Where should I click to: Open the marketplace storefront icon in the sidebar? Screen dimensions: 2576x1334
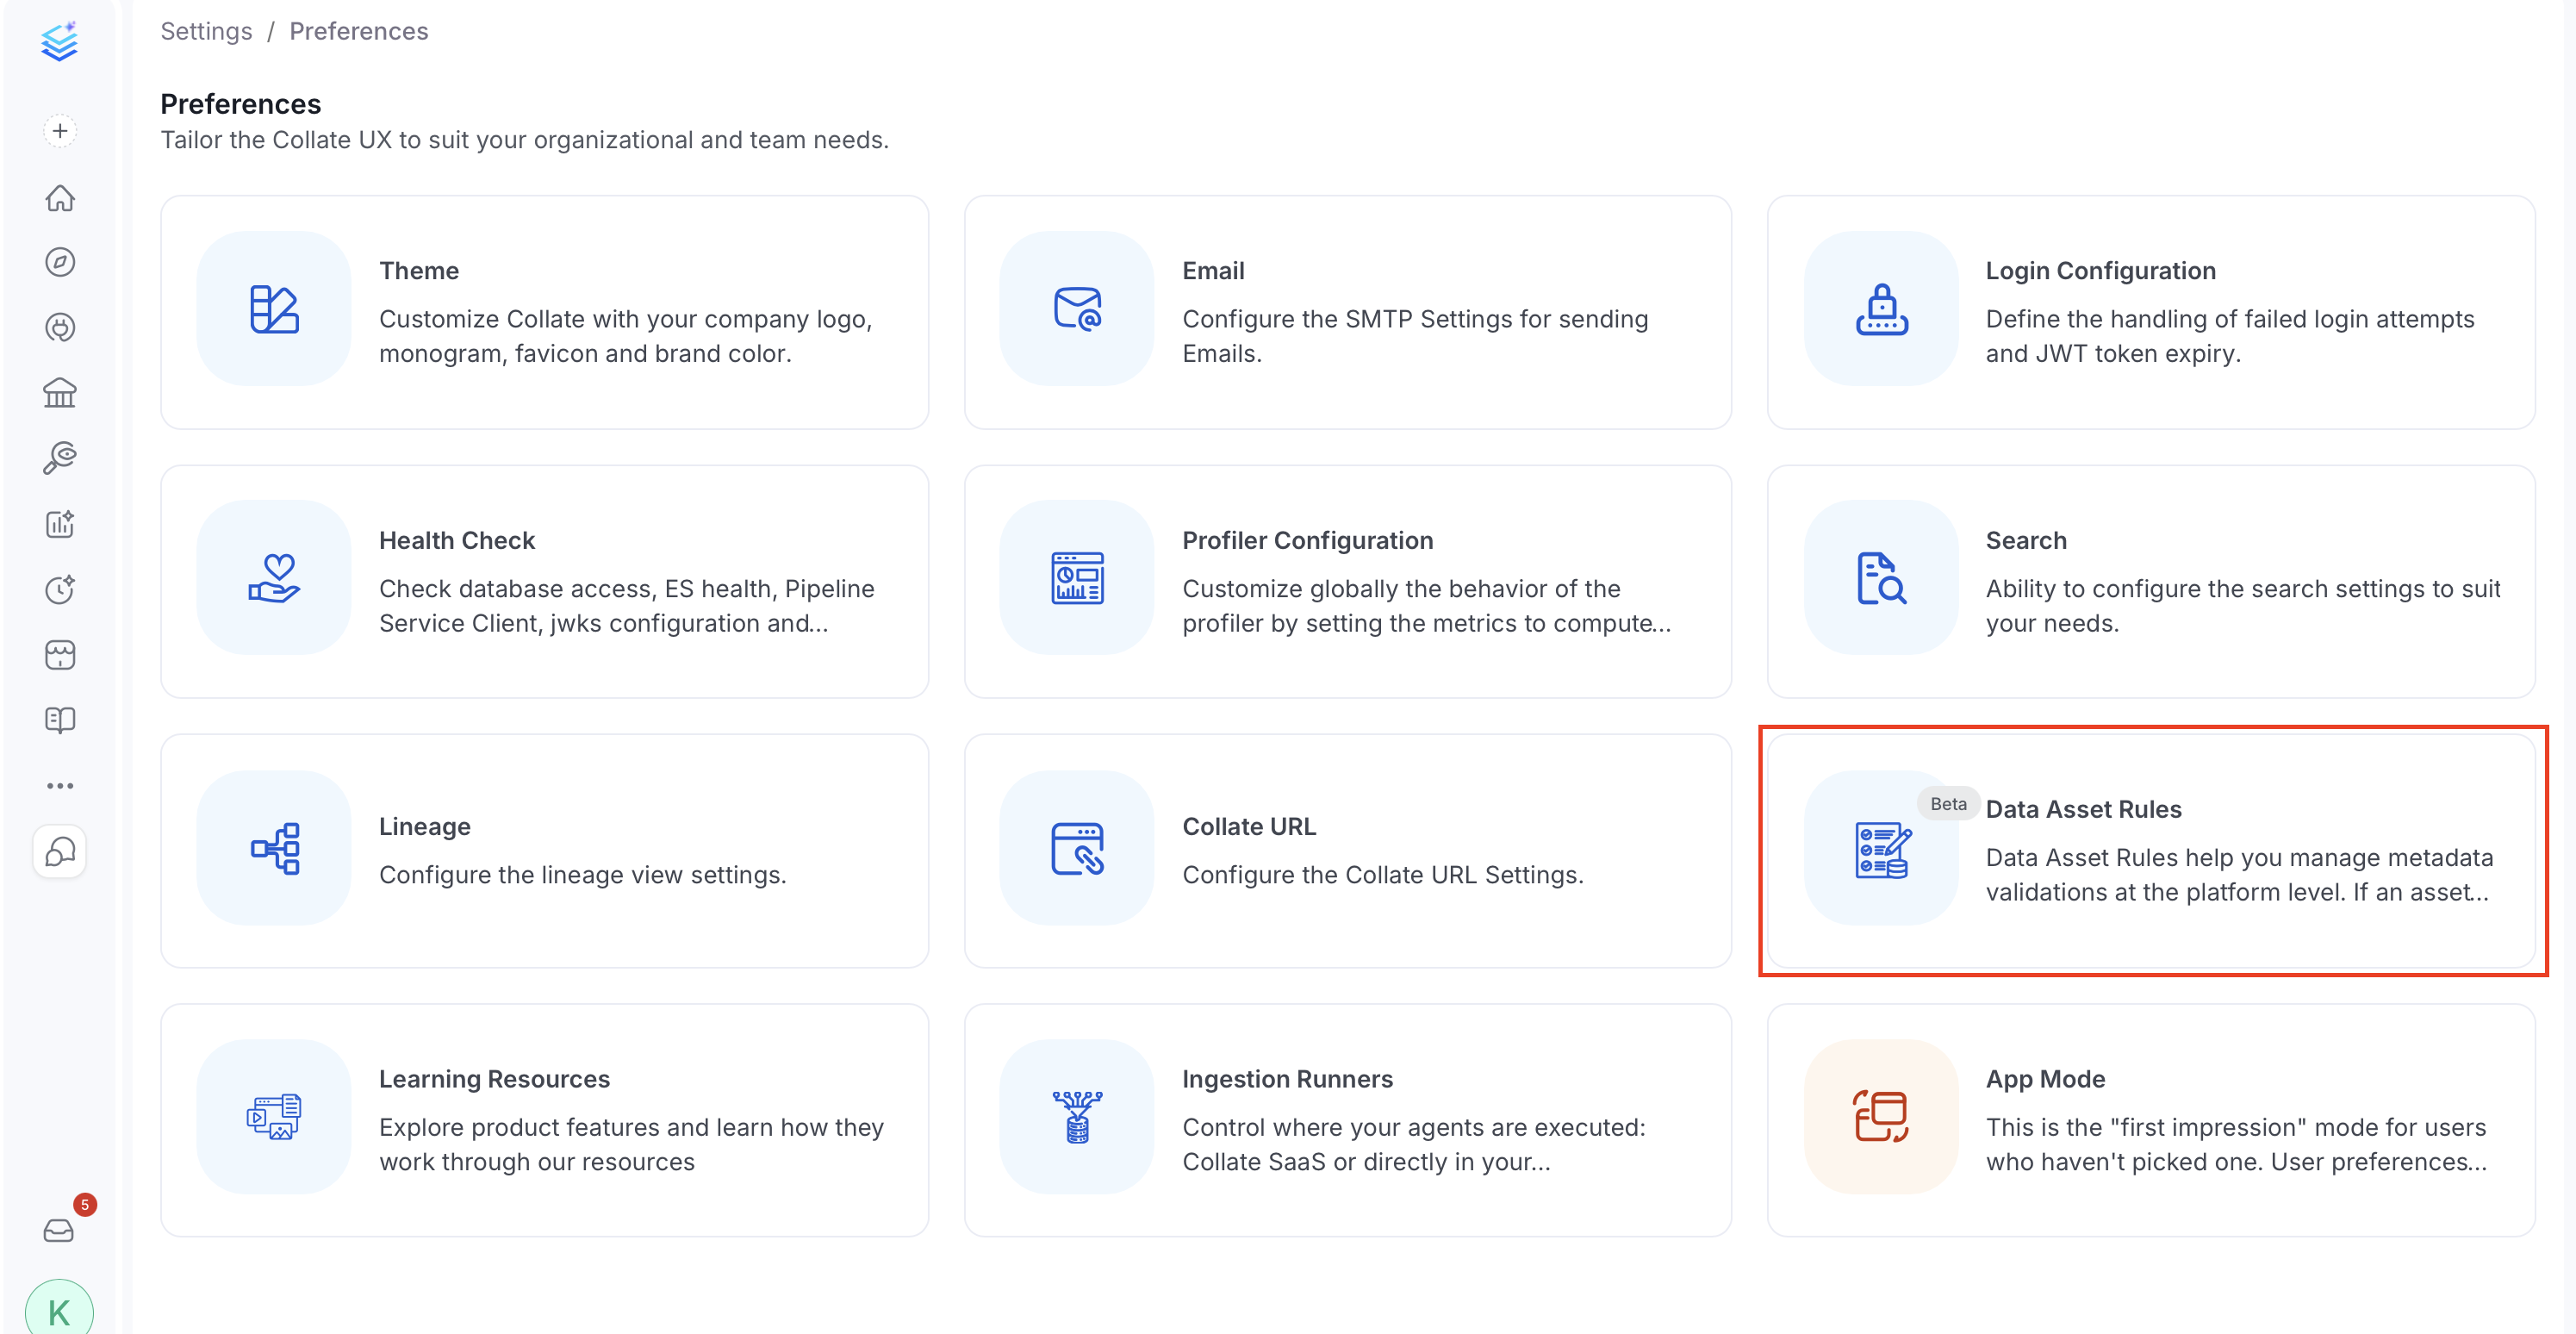pos(60,655)
